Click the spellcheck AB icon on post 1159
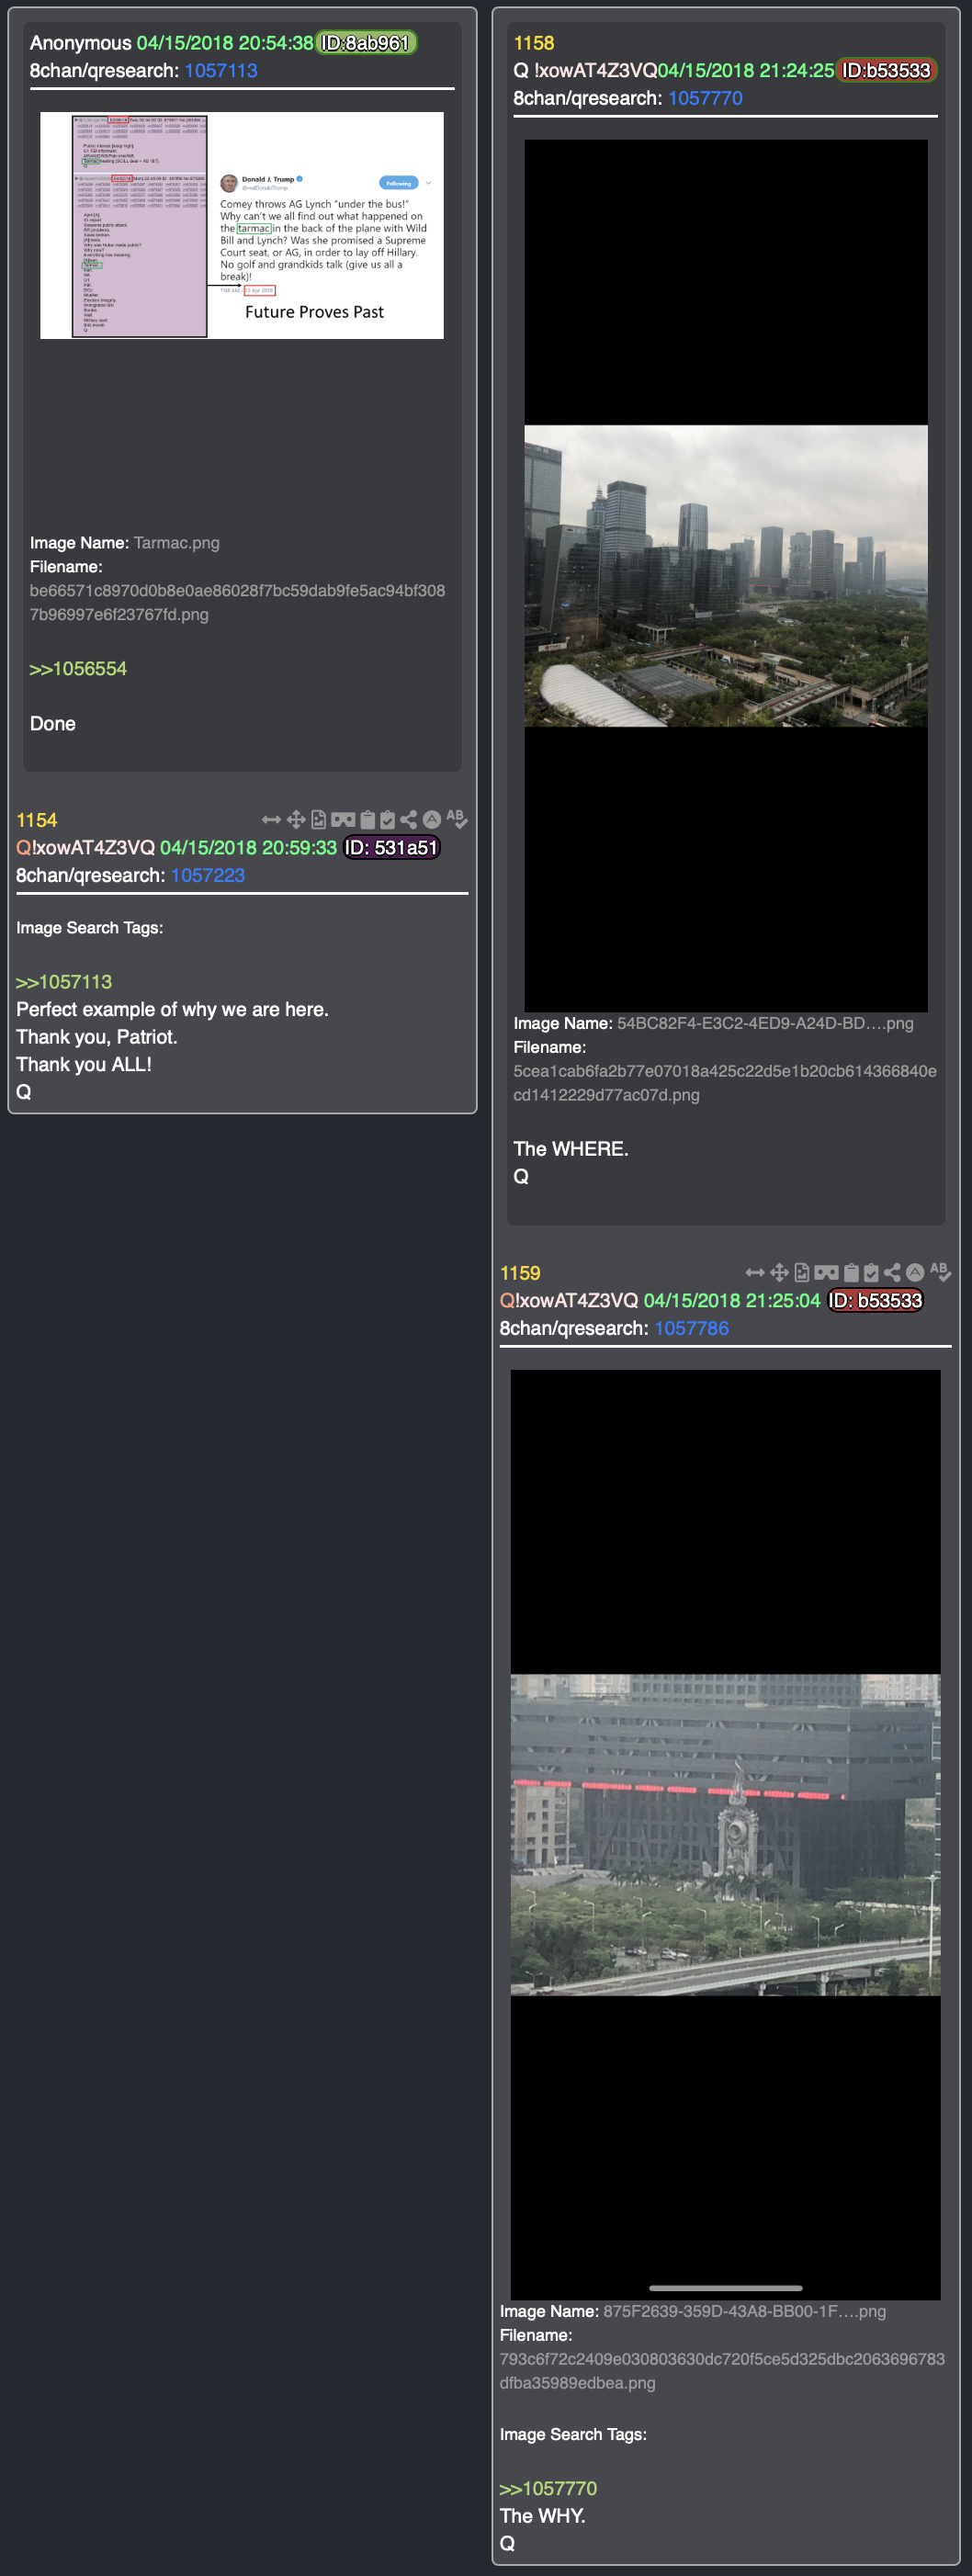The height and width of the screenshot is (2576, 972). coord(940,1272)
